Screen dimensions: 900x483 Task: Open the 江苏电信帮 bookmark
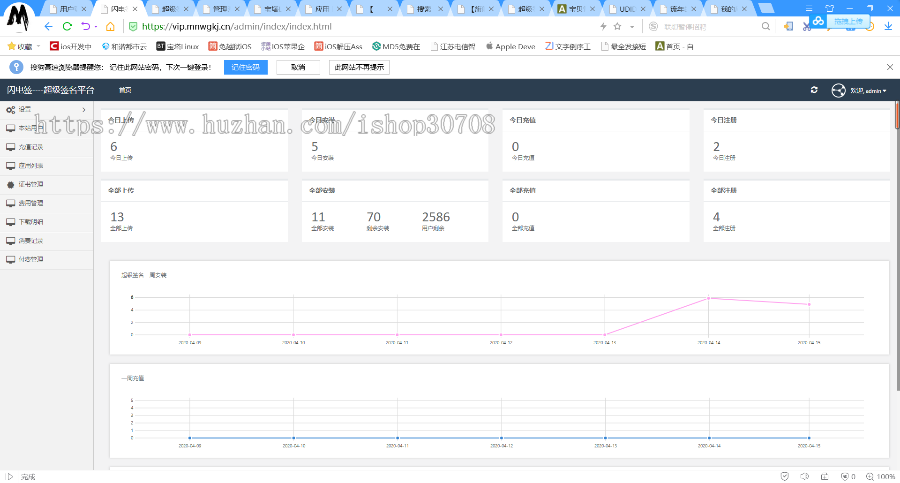pyautogui.click(x=453, y=47)
